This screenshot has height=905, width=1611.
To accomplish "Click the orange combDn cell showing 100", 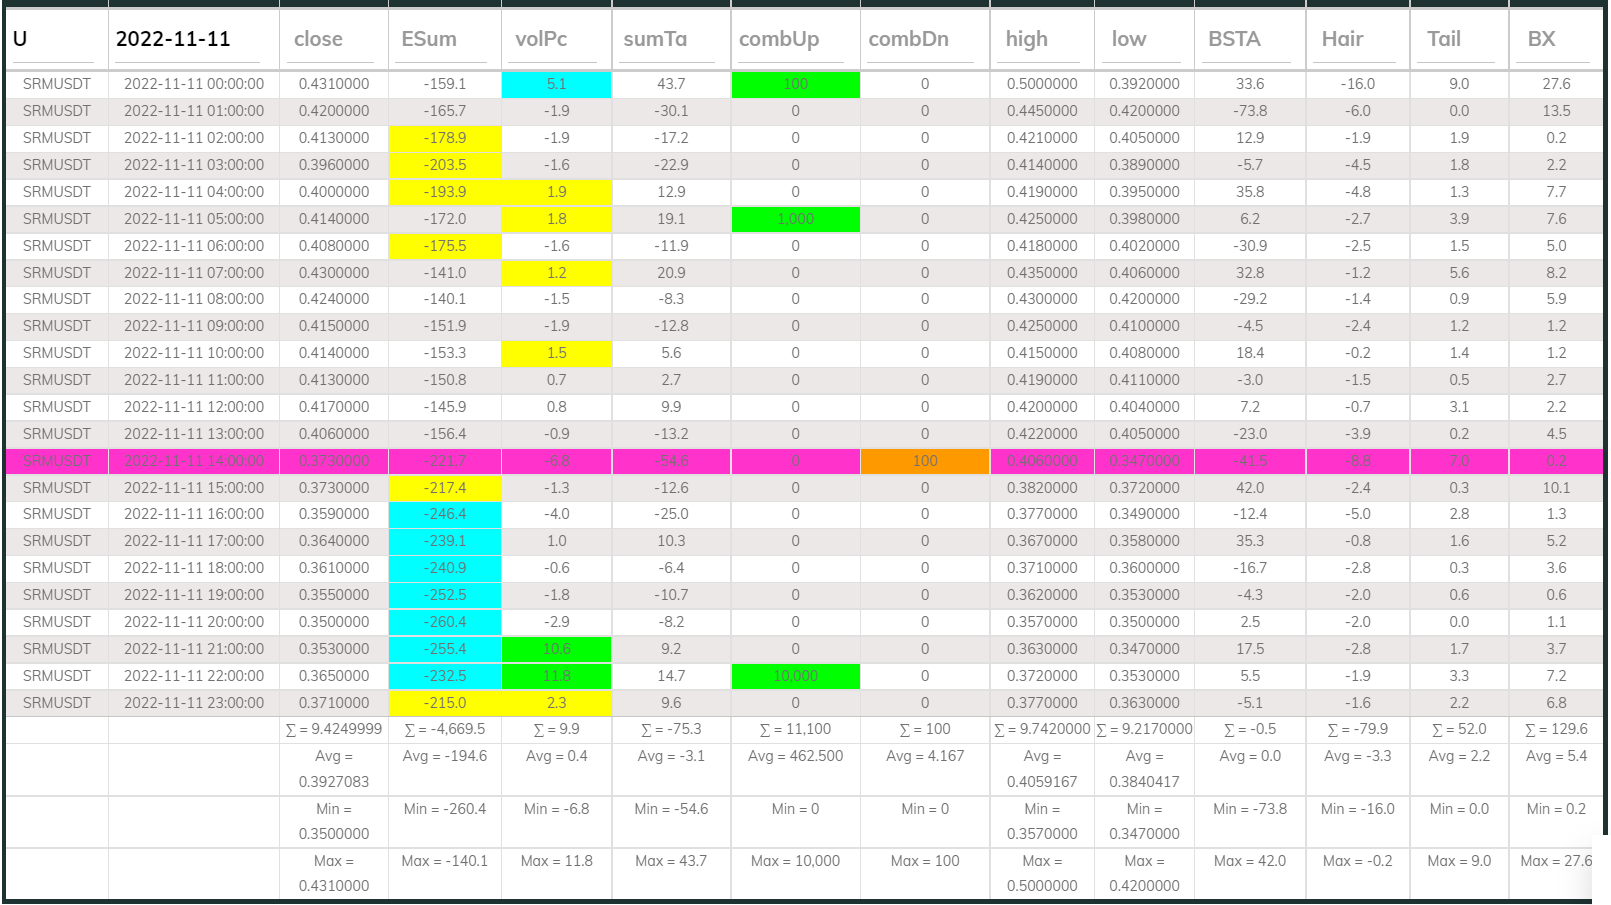I will 923,461.
